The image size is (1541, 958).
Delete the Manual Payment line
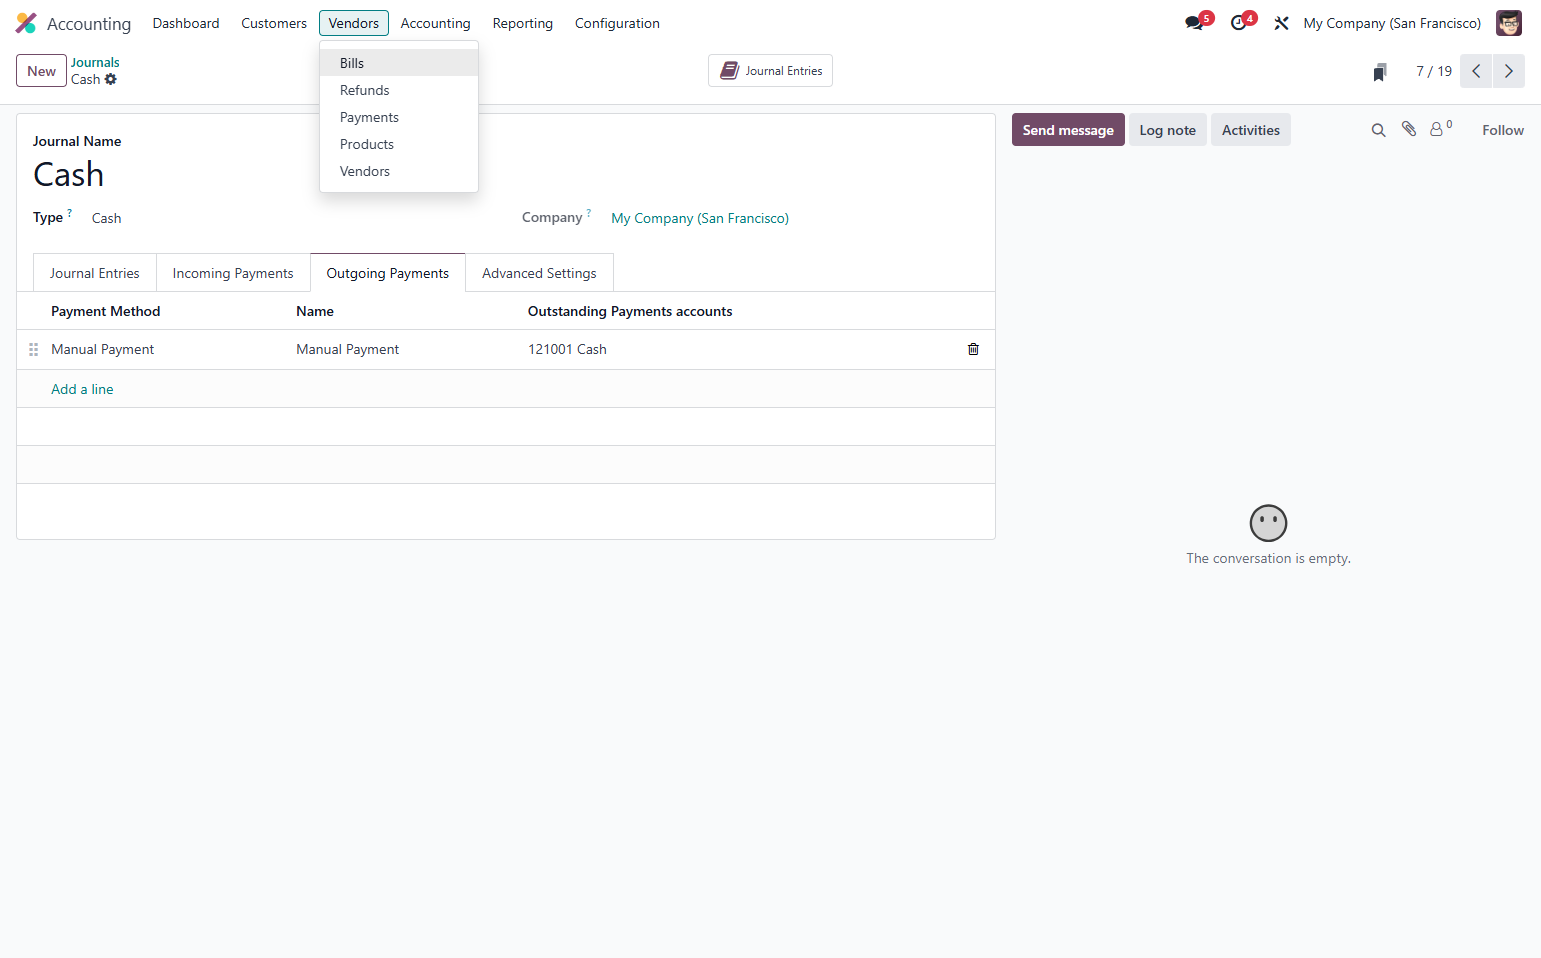[973, 349]
